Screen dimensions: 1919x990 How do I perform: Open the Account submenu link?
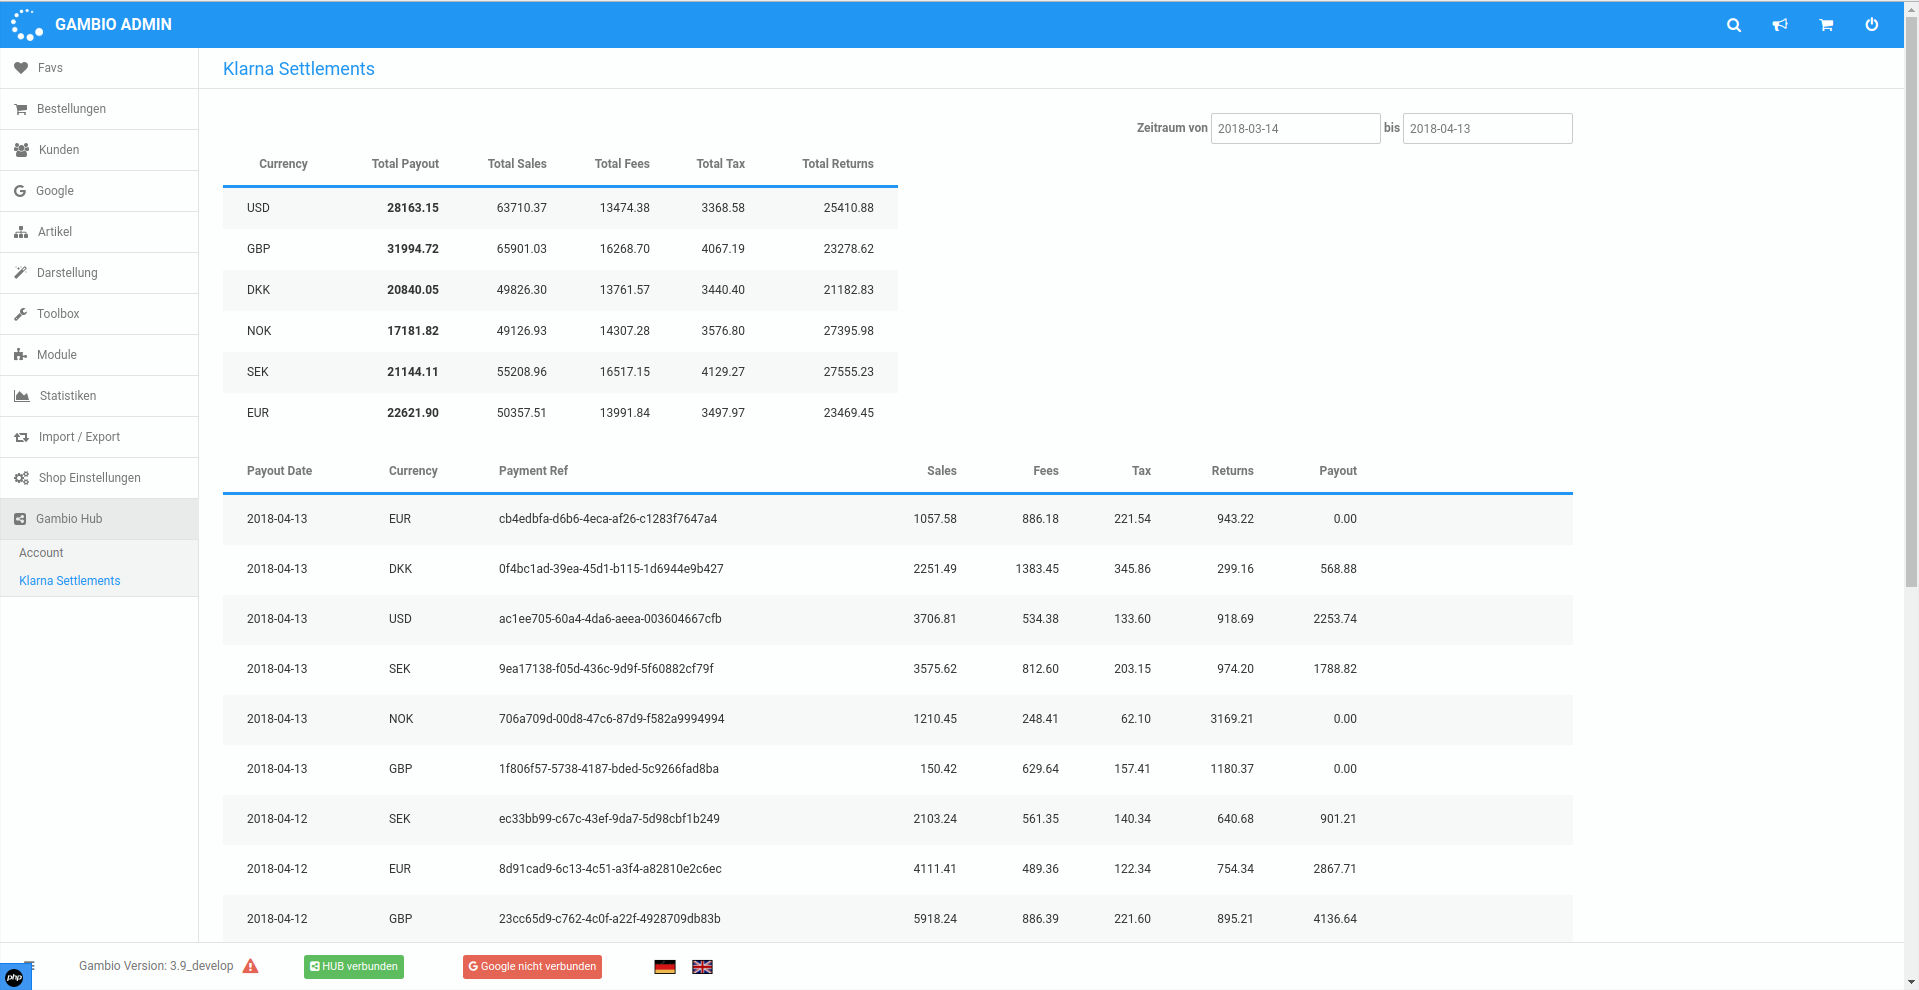(41, 553)
